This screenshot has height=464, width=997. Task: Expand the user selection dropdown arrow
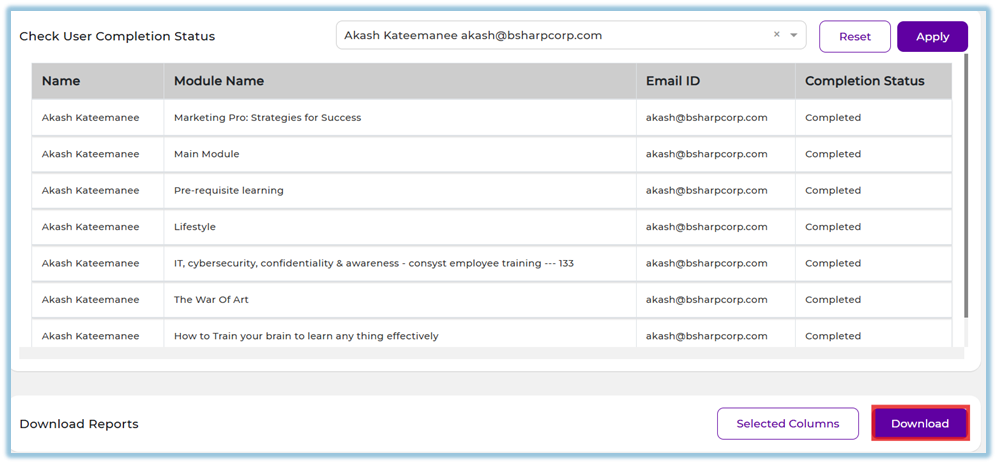[794, 35]
